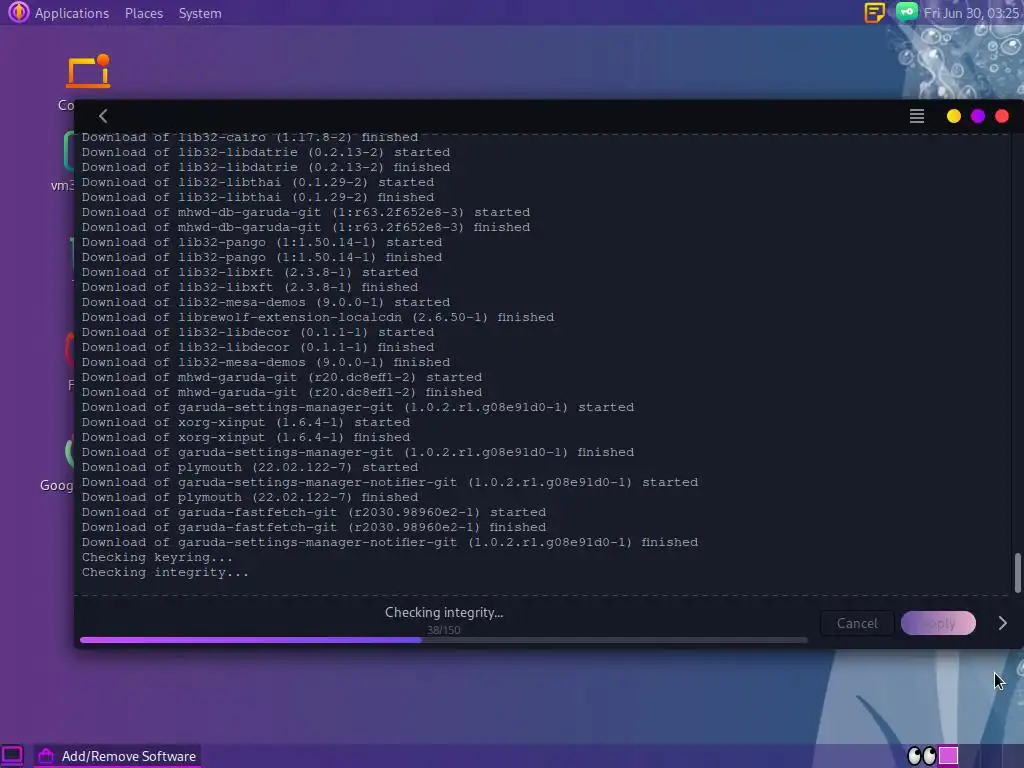Click the librewolf-extension-localcdn finished line
Image resolution: width=1024 pixels, height=768 pixels.
(318, 317)
